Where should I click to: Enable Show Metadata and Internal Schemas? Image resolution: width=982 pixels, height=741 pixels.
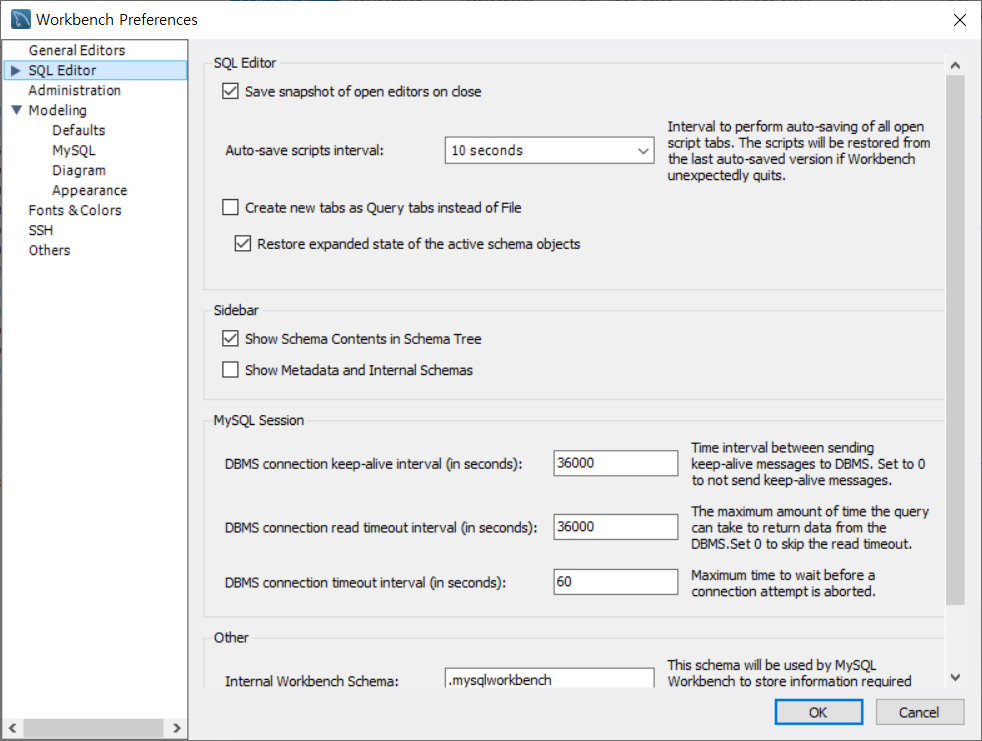coord(230,370)
